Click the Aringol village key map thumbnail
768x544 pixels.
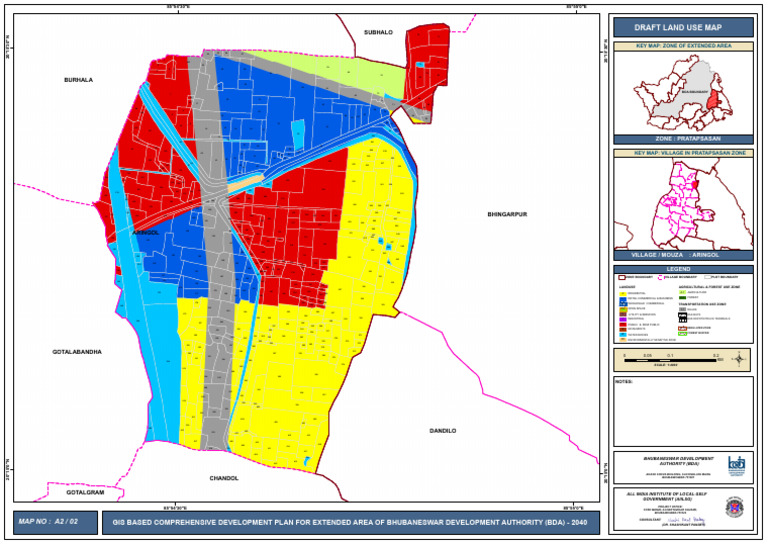(x=683, y=204)
